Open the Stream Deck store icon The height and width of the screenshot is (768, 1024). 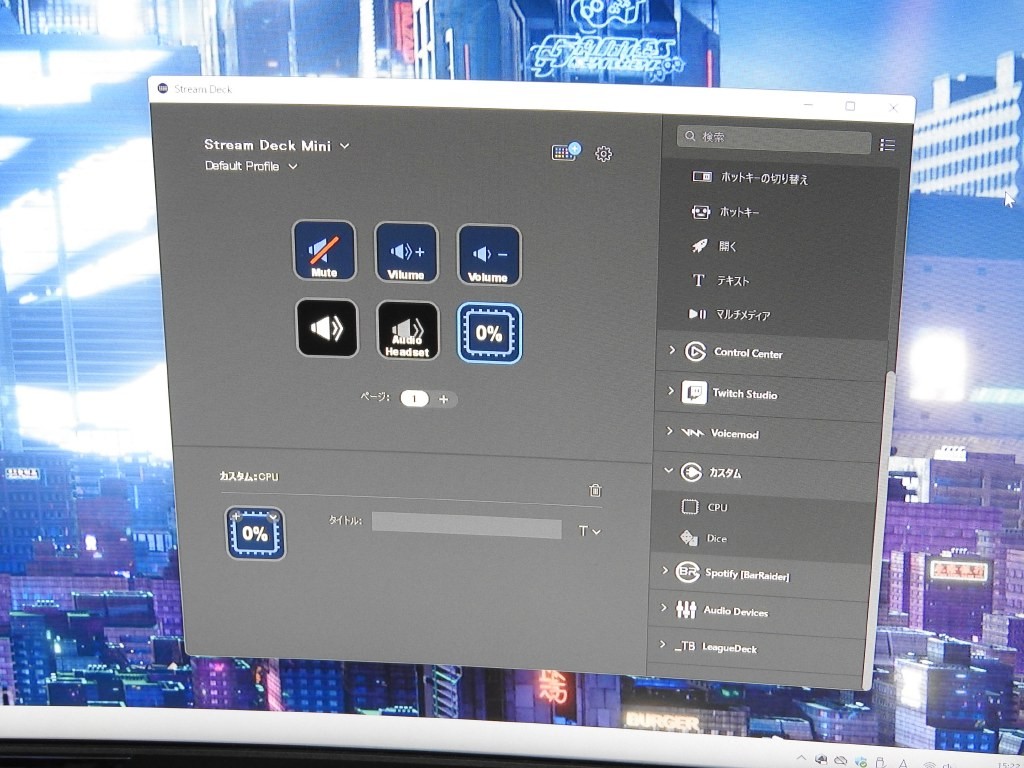(566, 152)
